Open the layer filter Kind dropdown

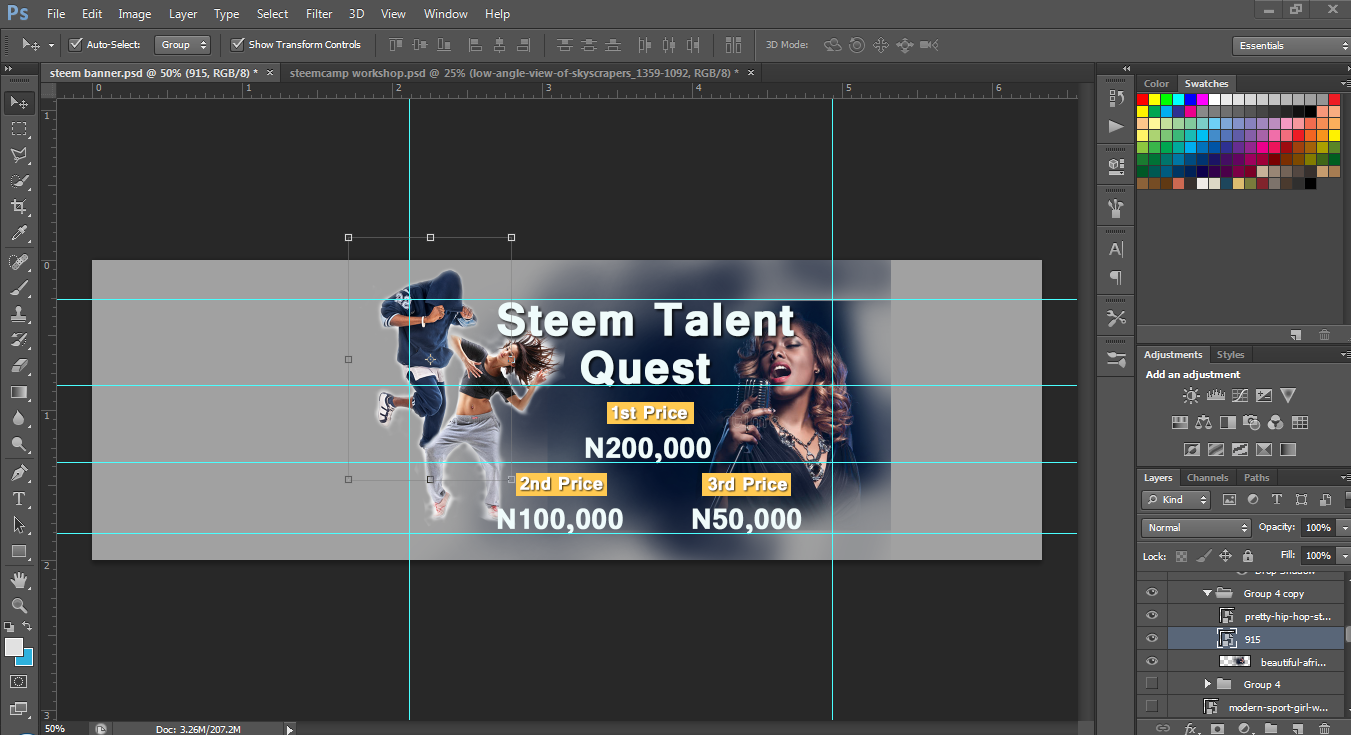[1176, 499]
